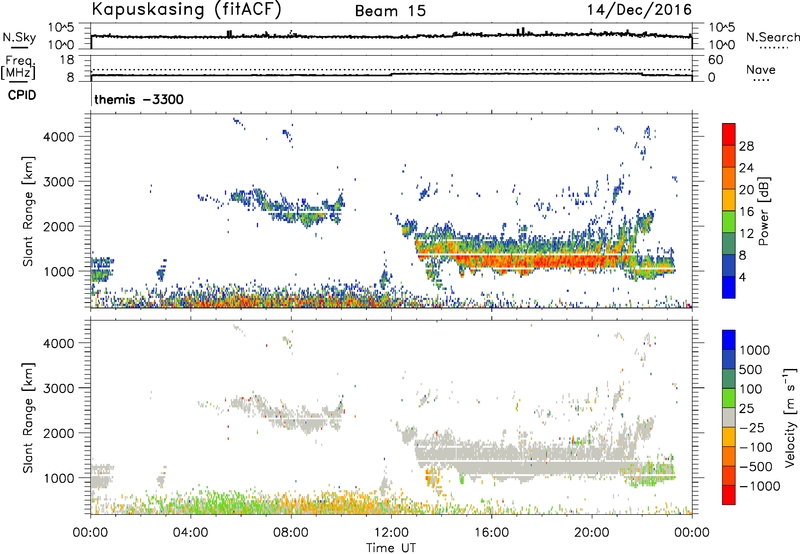The height and width of the screenshot is (554, 800).
Task: Click the Velocity panel "Slant Range [km]" label
Action: (28, 418)
